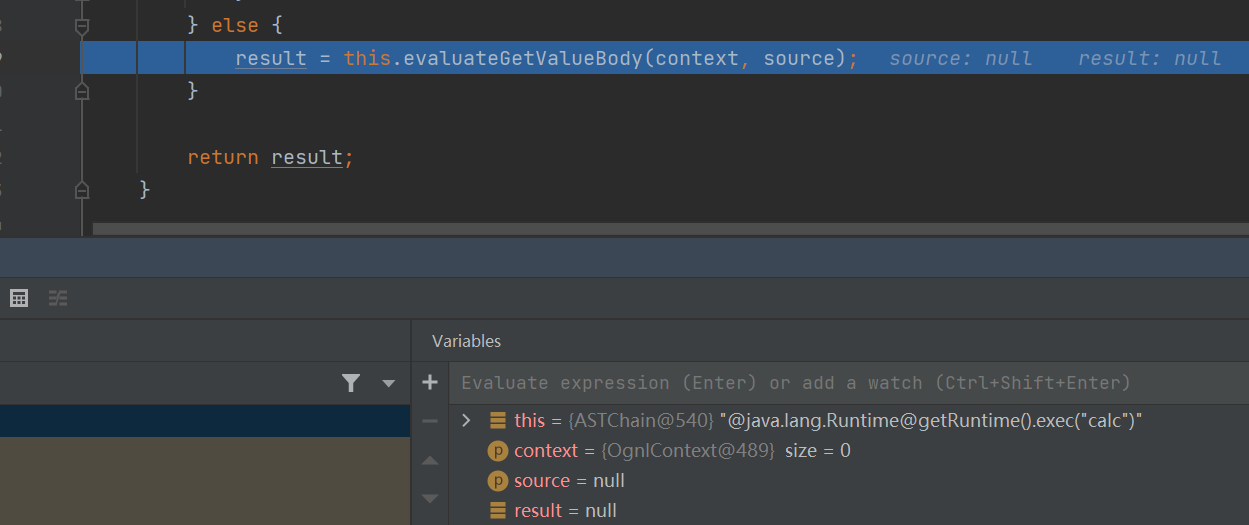This screenshot has width=1249, height=525.
Task: Click the parameter icon beside context variable
Action: click(x=497, y=451)
